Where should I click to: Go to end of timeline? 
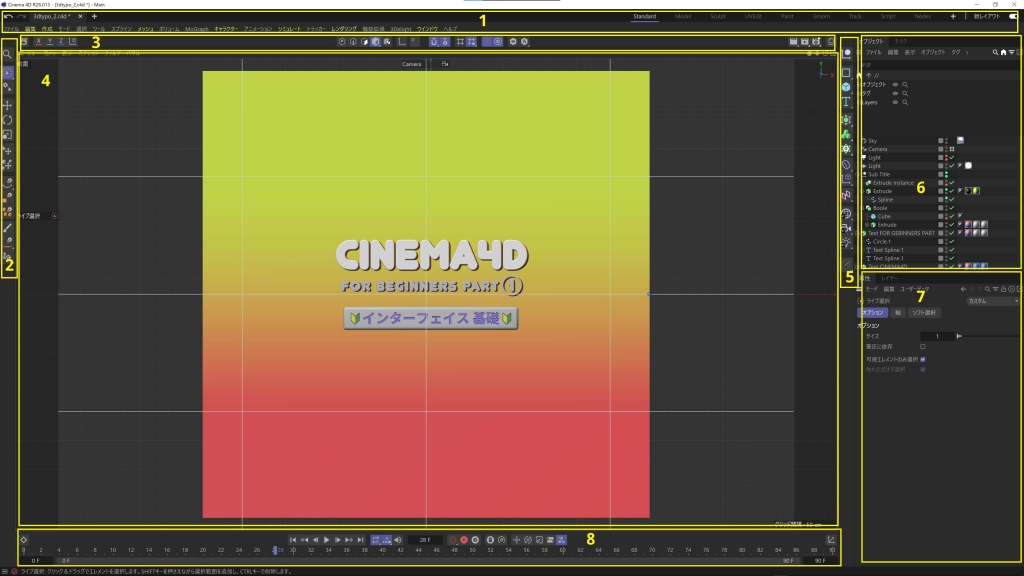coord(360,540)
